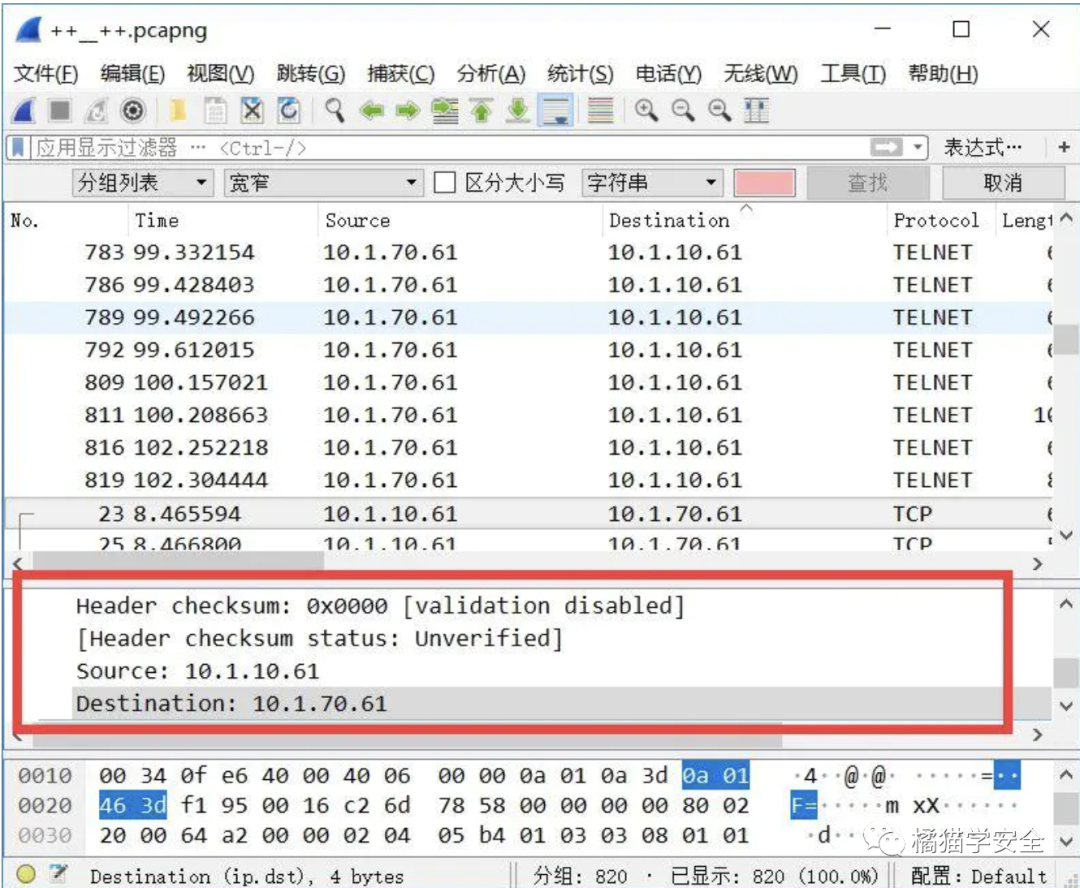Open the 电话(Y) menu
This screenshot has width=1080, height=888.
(x=668, y=74)
